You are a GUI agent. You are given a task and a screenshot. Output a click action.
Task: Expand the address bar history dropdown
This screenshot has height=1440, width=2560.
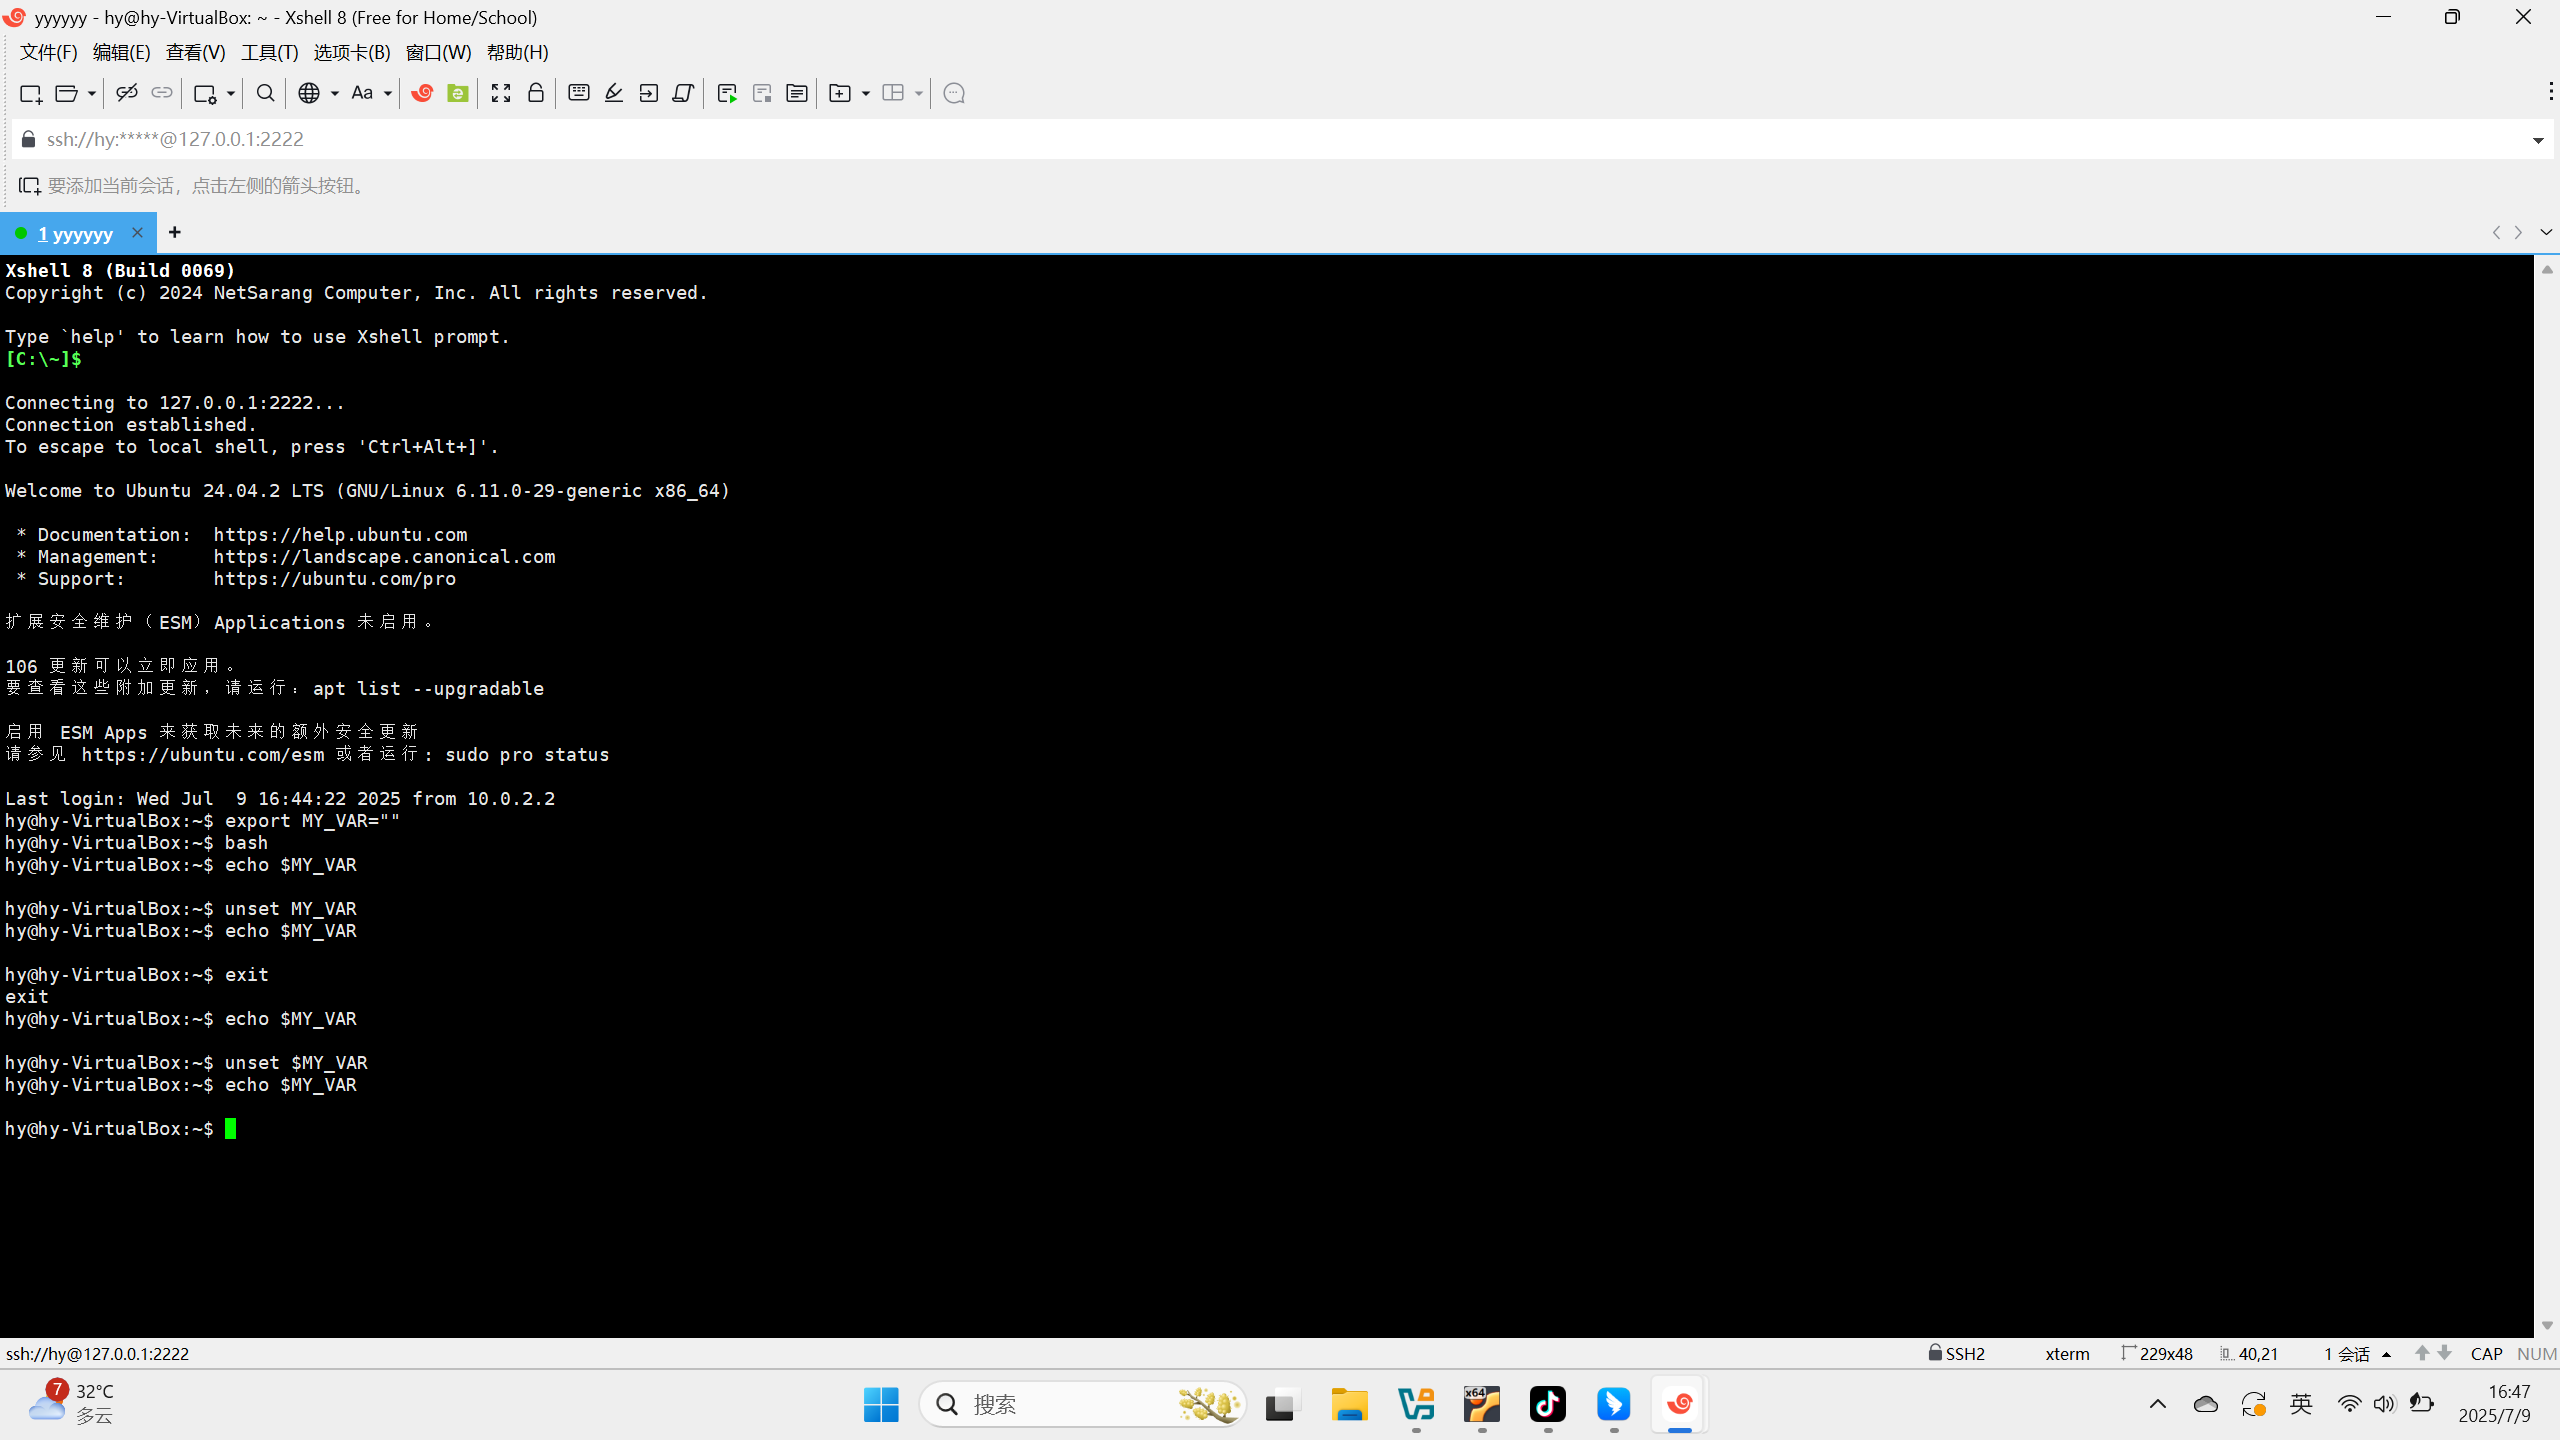pyautogui.click(x=2538, y=140)
